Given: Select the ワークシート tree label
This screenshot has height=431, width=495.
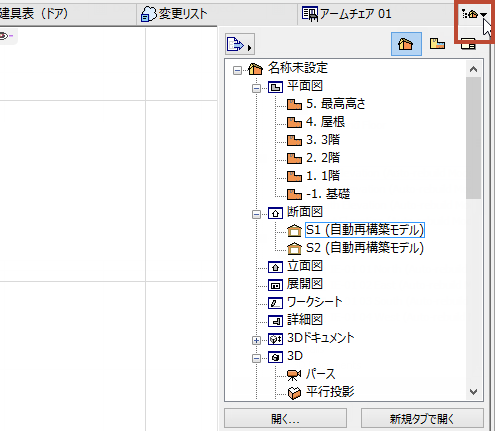Looking at the screenshot, I should [x=315, y=302].
